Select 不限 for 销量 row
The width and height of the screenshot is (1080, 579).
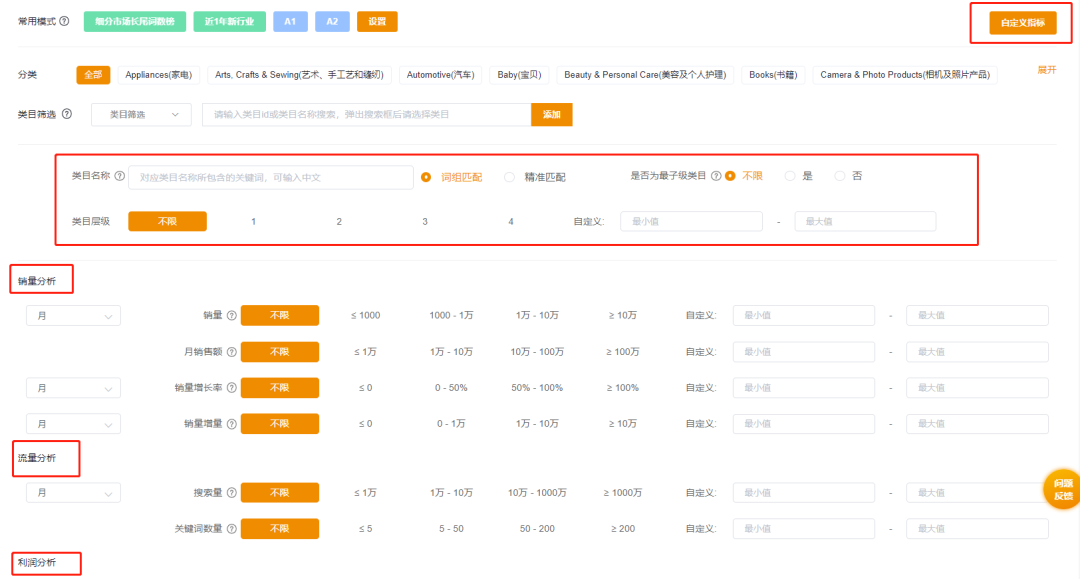point(280,315)
